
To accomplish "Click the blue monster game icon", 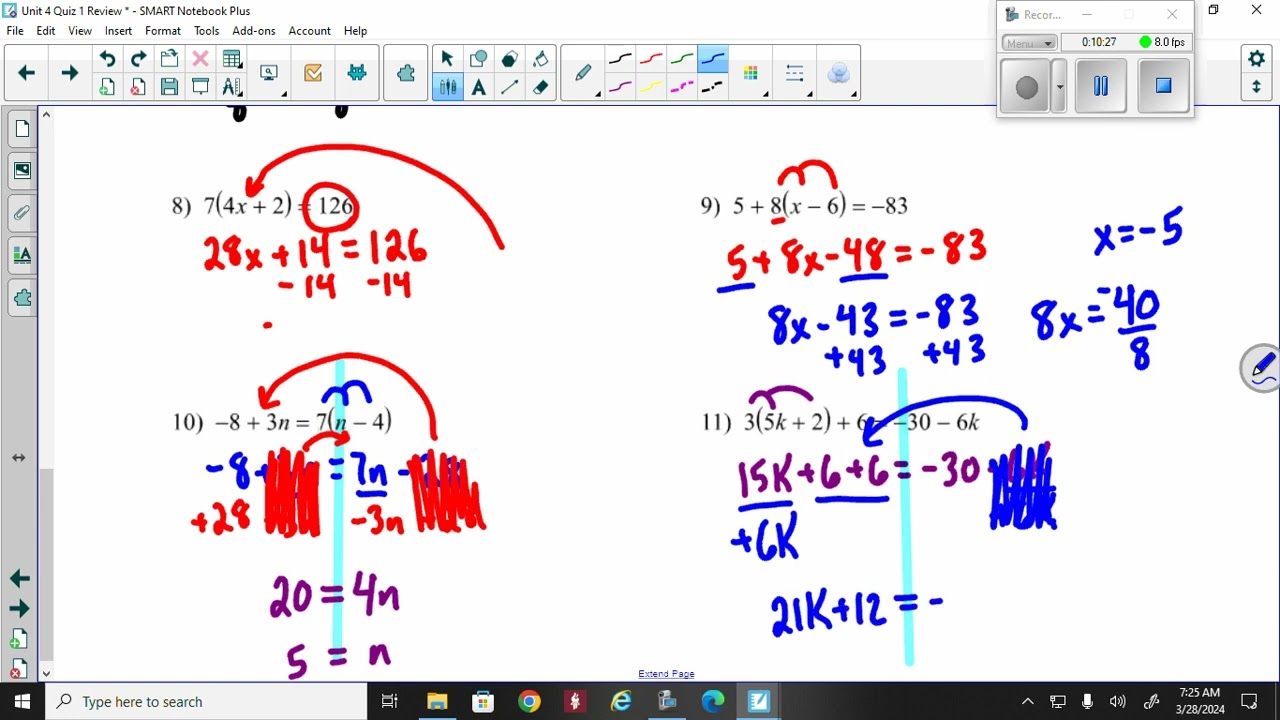I will pos(357,73).
